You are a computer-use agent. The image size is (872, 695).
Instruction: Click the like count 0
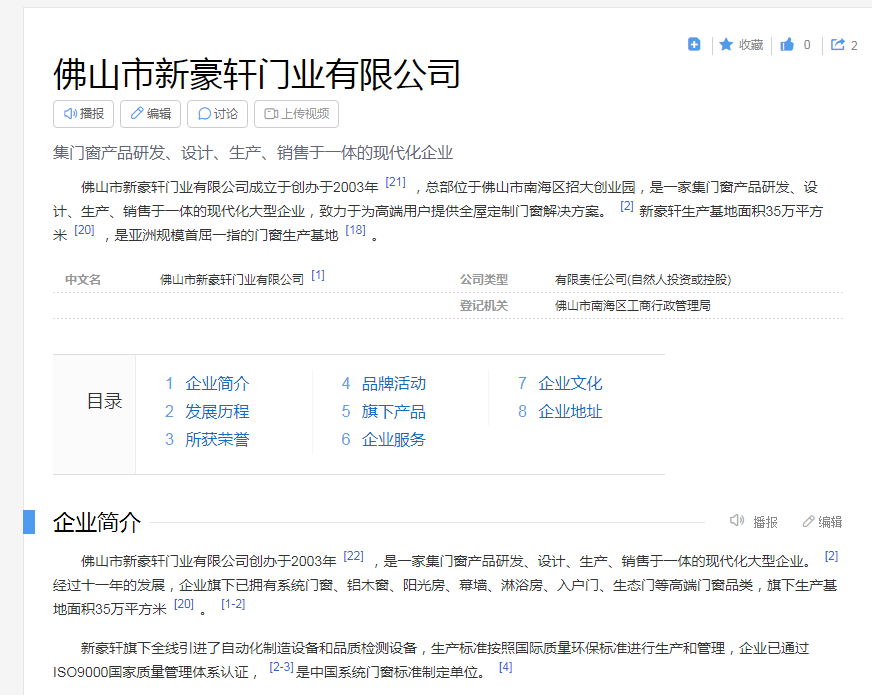(807, 45)
